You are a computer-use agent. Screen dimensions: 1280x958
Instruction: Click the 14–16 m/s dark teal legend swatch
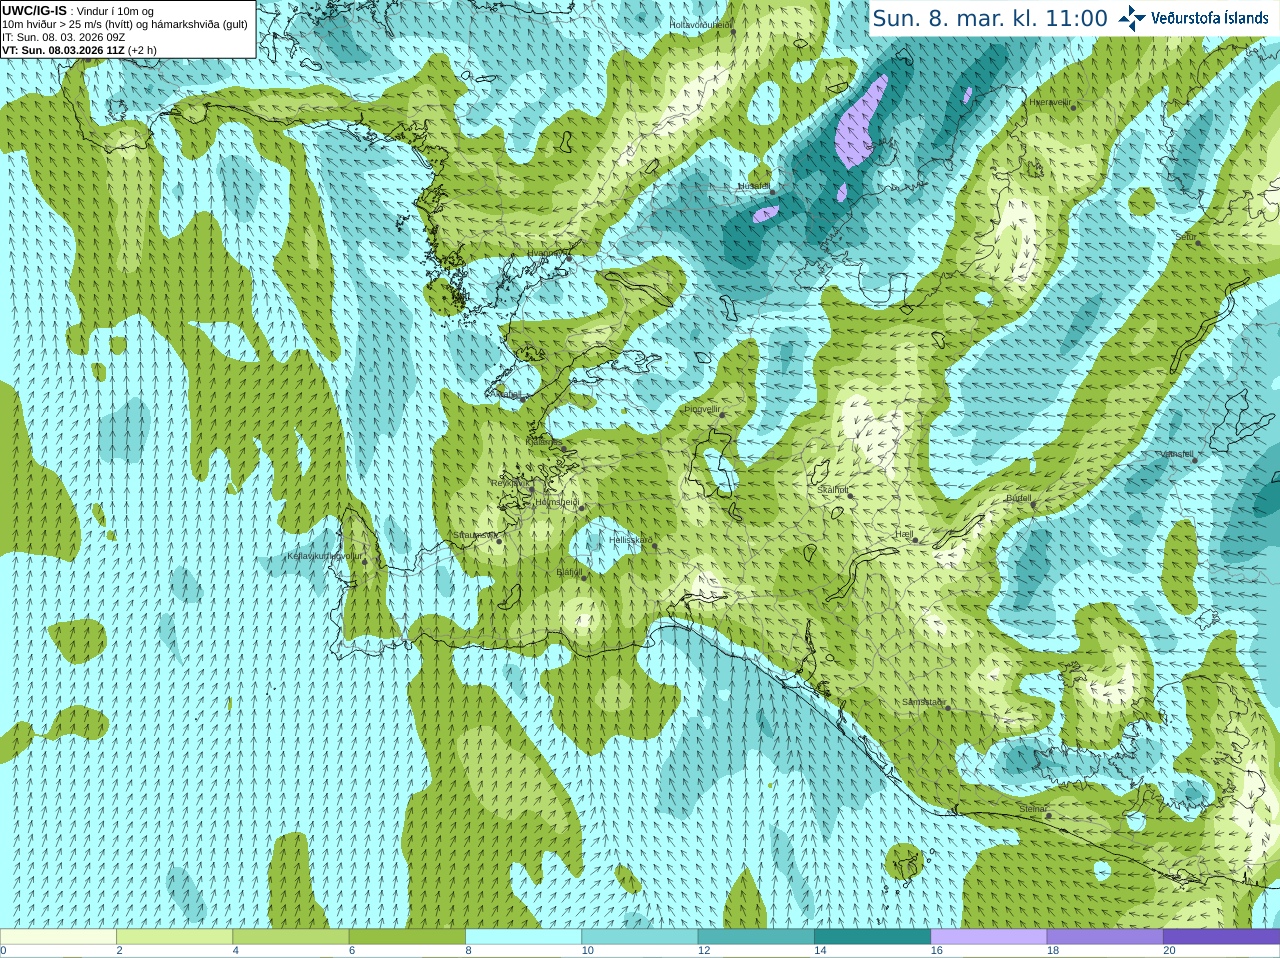(x=872, y=937)
